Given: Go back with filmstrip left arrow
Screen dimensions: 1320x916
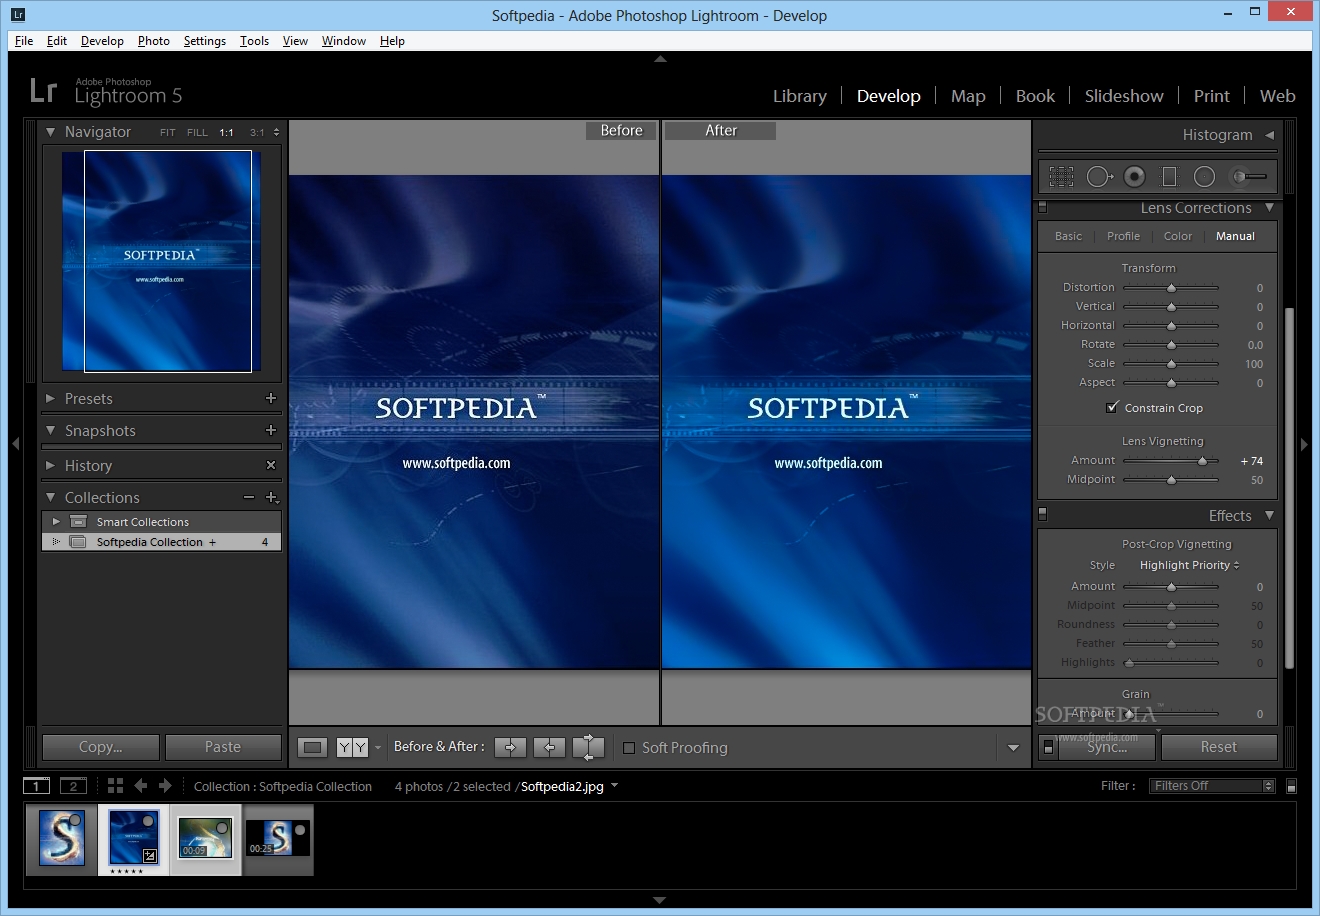Looking at the screenshot, I should tap(141, 786).
